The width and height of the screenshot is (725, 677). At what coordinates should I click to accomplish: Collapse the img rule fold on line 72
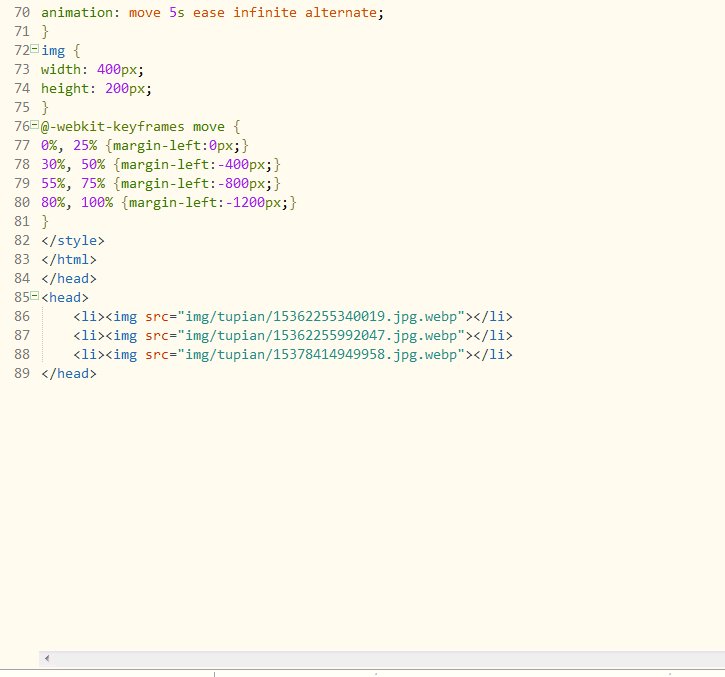[34, 49]
